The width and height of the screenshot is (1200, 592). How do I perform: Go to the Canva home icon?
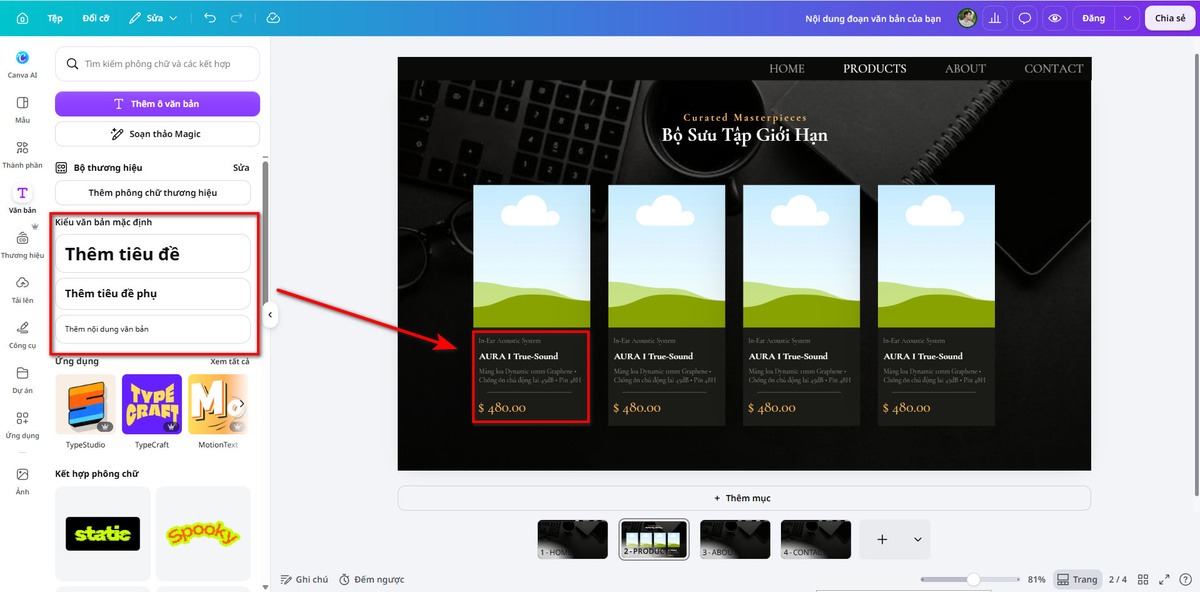[22, 18]
